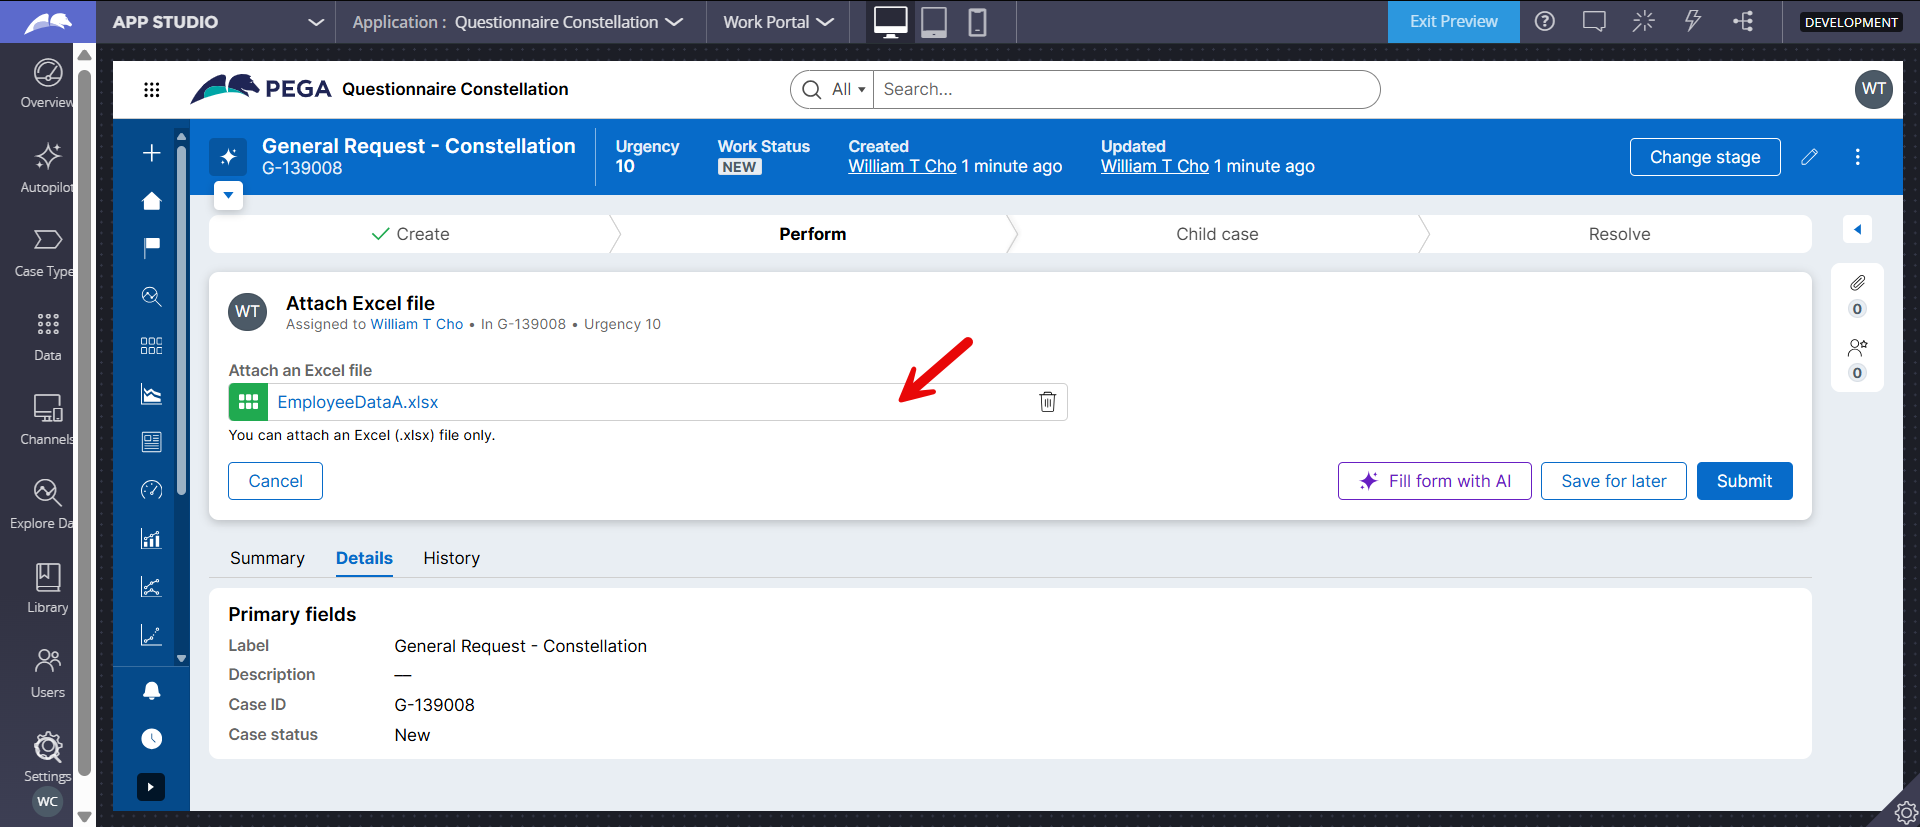The width and height of the screenshot is (1920, 827).
Task: Open the Users section
Action: (47, 673)
